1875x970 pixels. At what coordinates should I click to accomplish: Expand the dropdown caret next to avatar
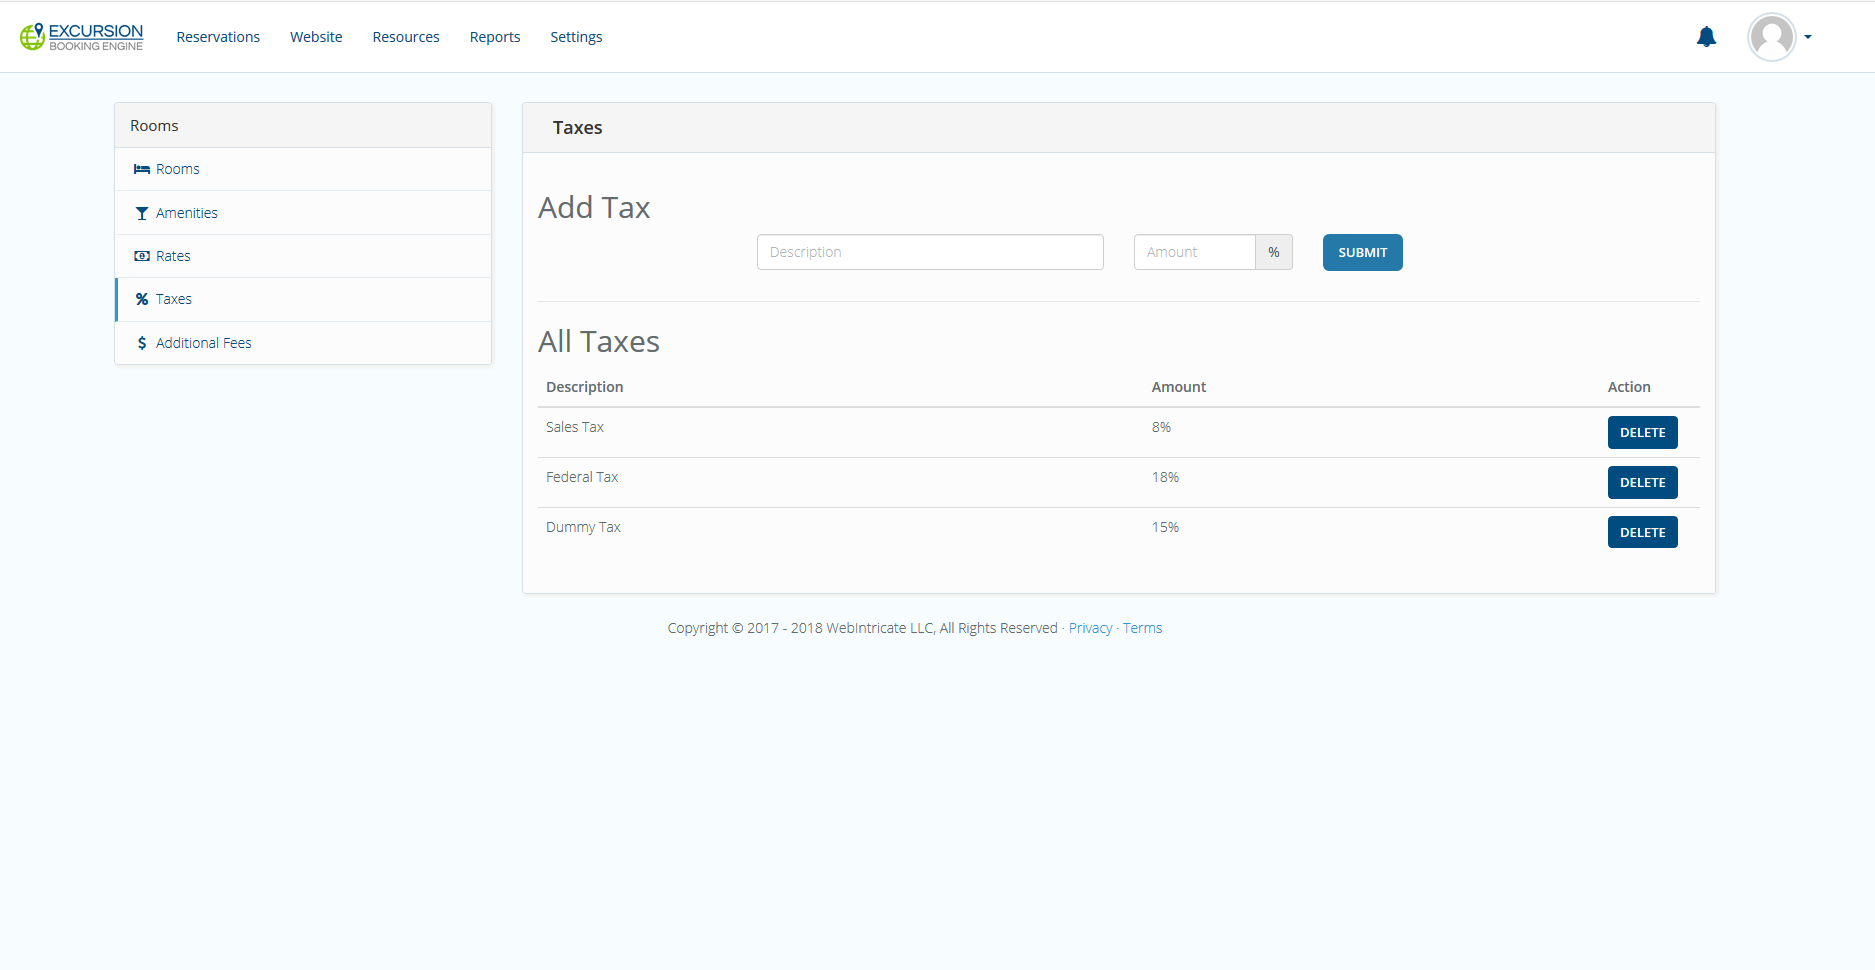pyautogui.click(x=1808, y=37)
